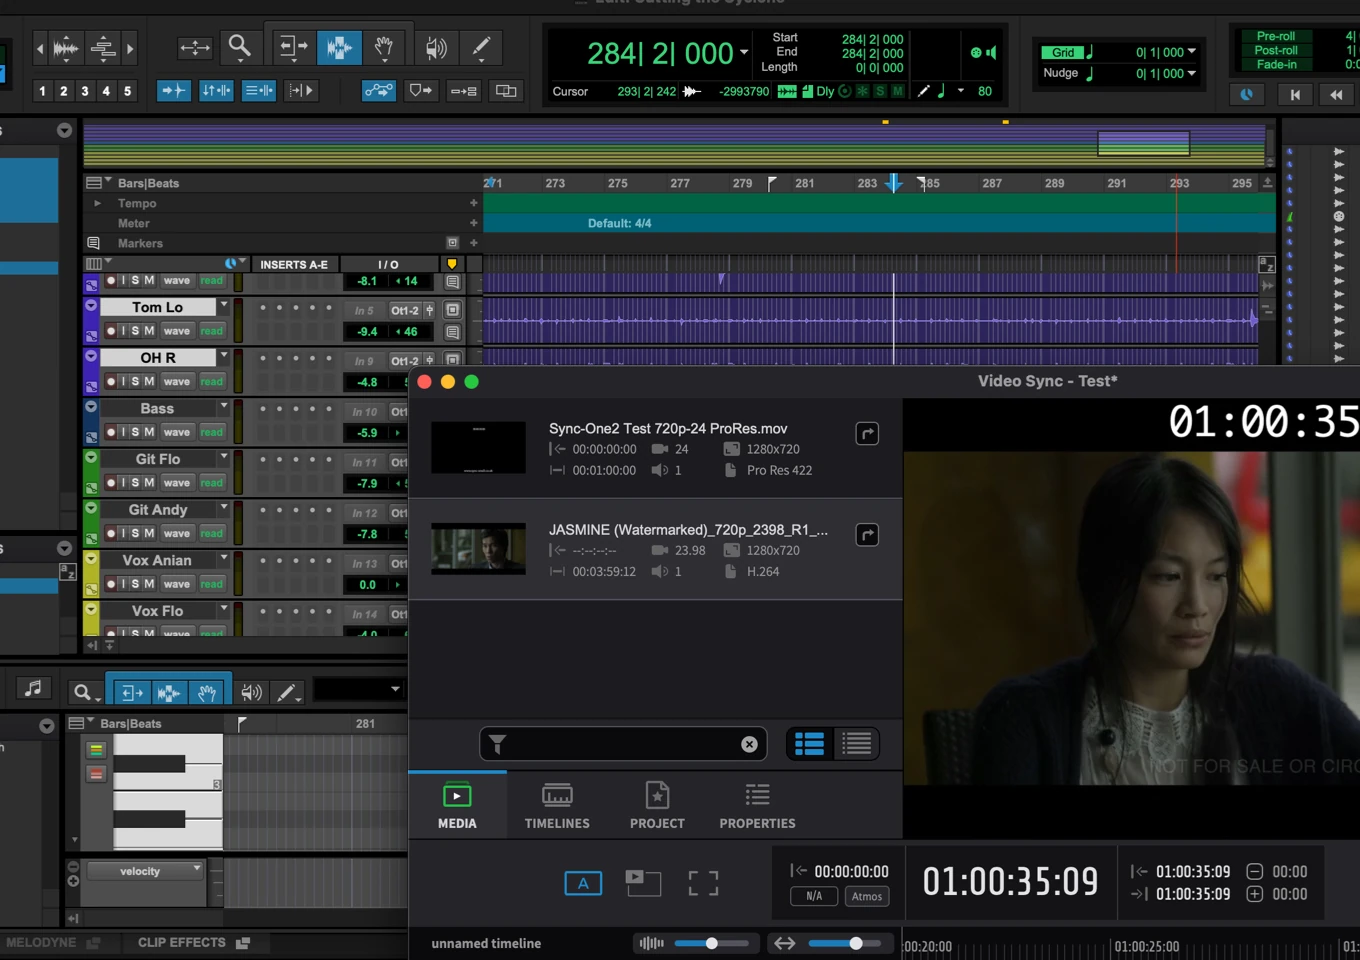Click the minus offset button in Video Sync
Screen dimensions: 1360x960
point(1254,871)
